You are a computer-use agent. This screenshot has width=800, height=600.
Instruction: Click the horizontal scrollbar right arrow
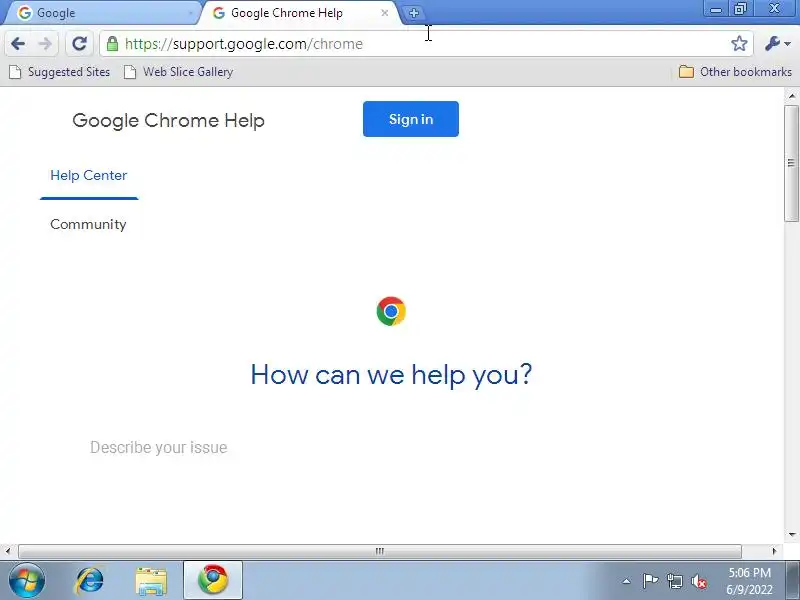[774, 551]
